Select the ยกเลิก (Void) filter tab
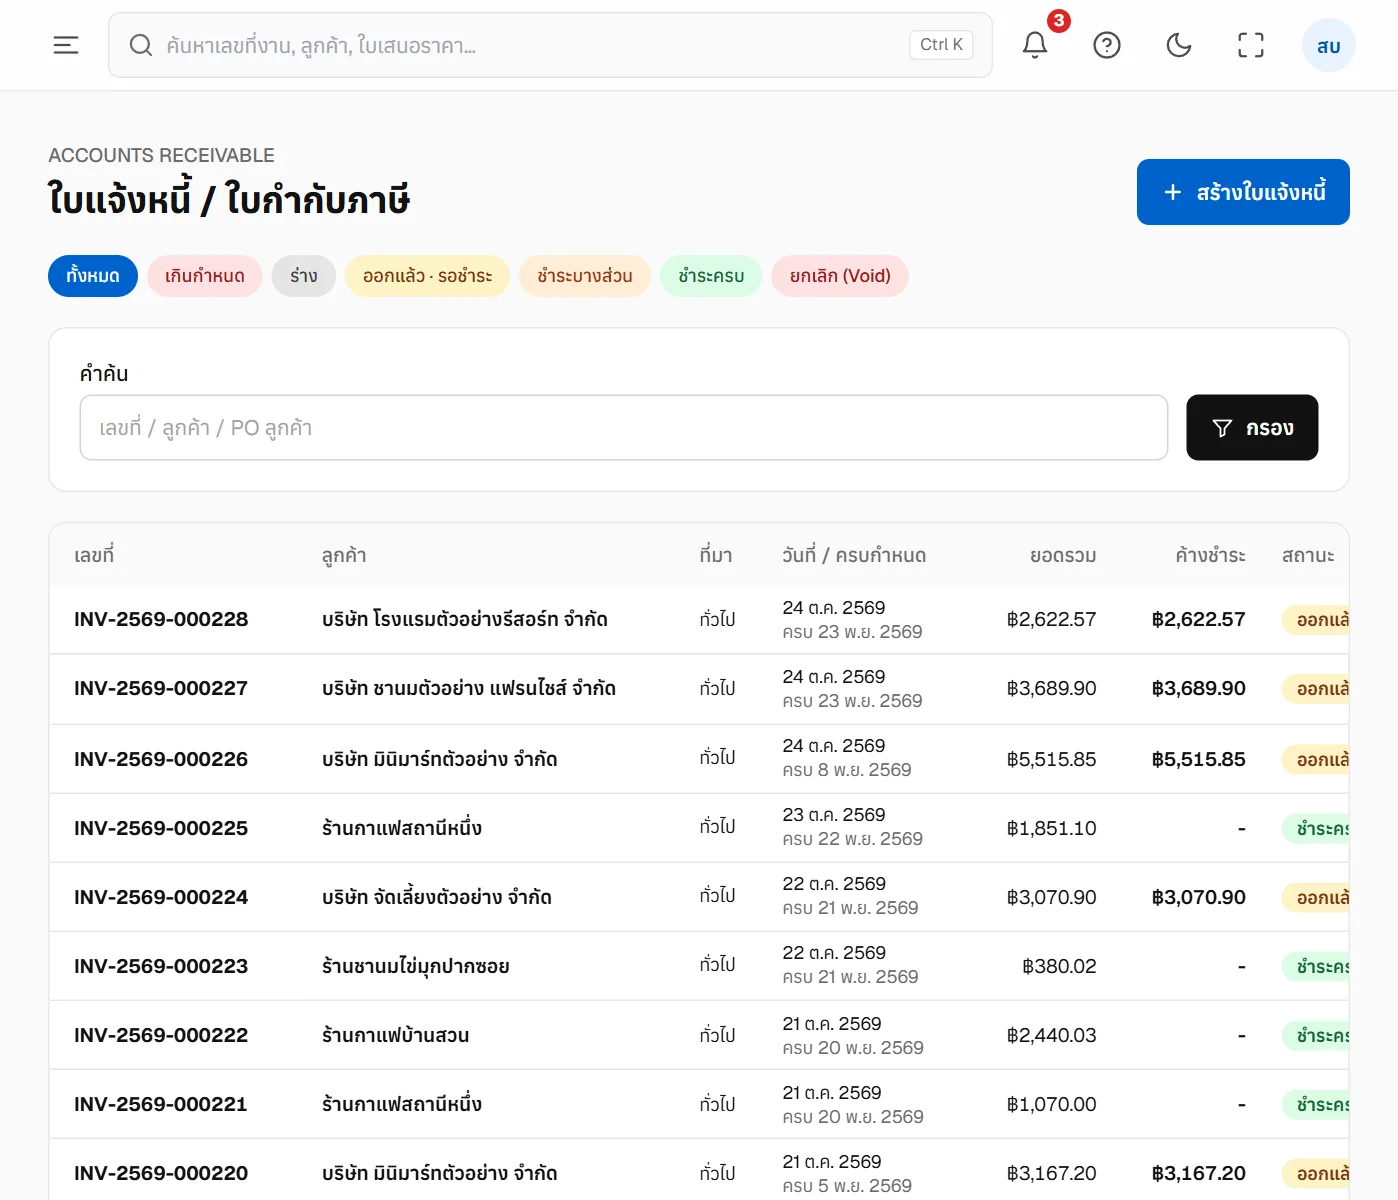Image resolution: width=1398 pixels, height=1200 pixels. tap(840, 276)
